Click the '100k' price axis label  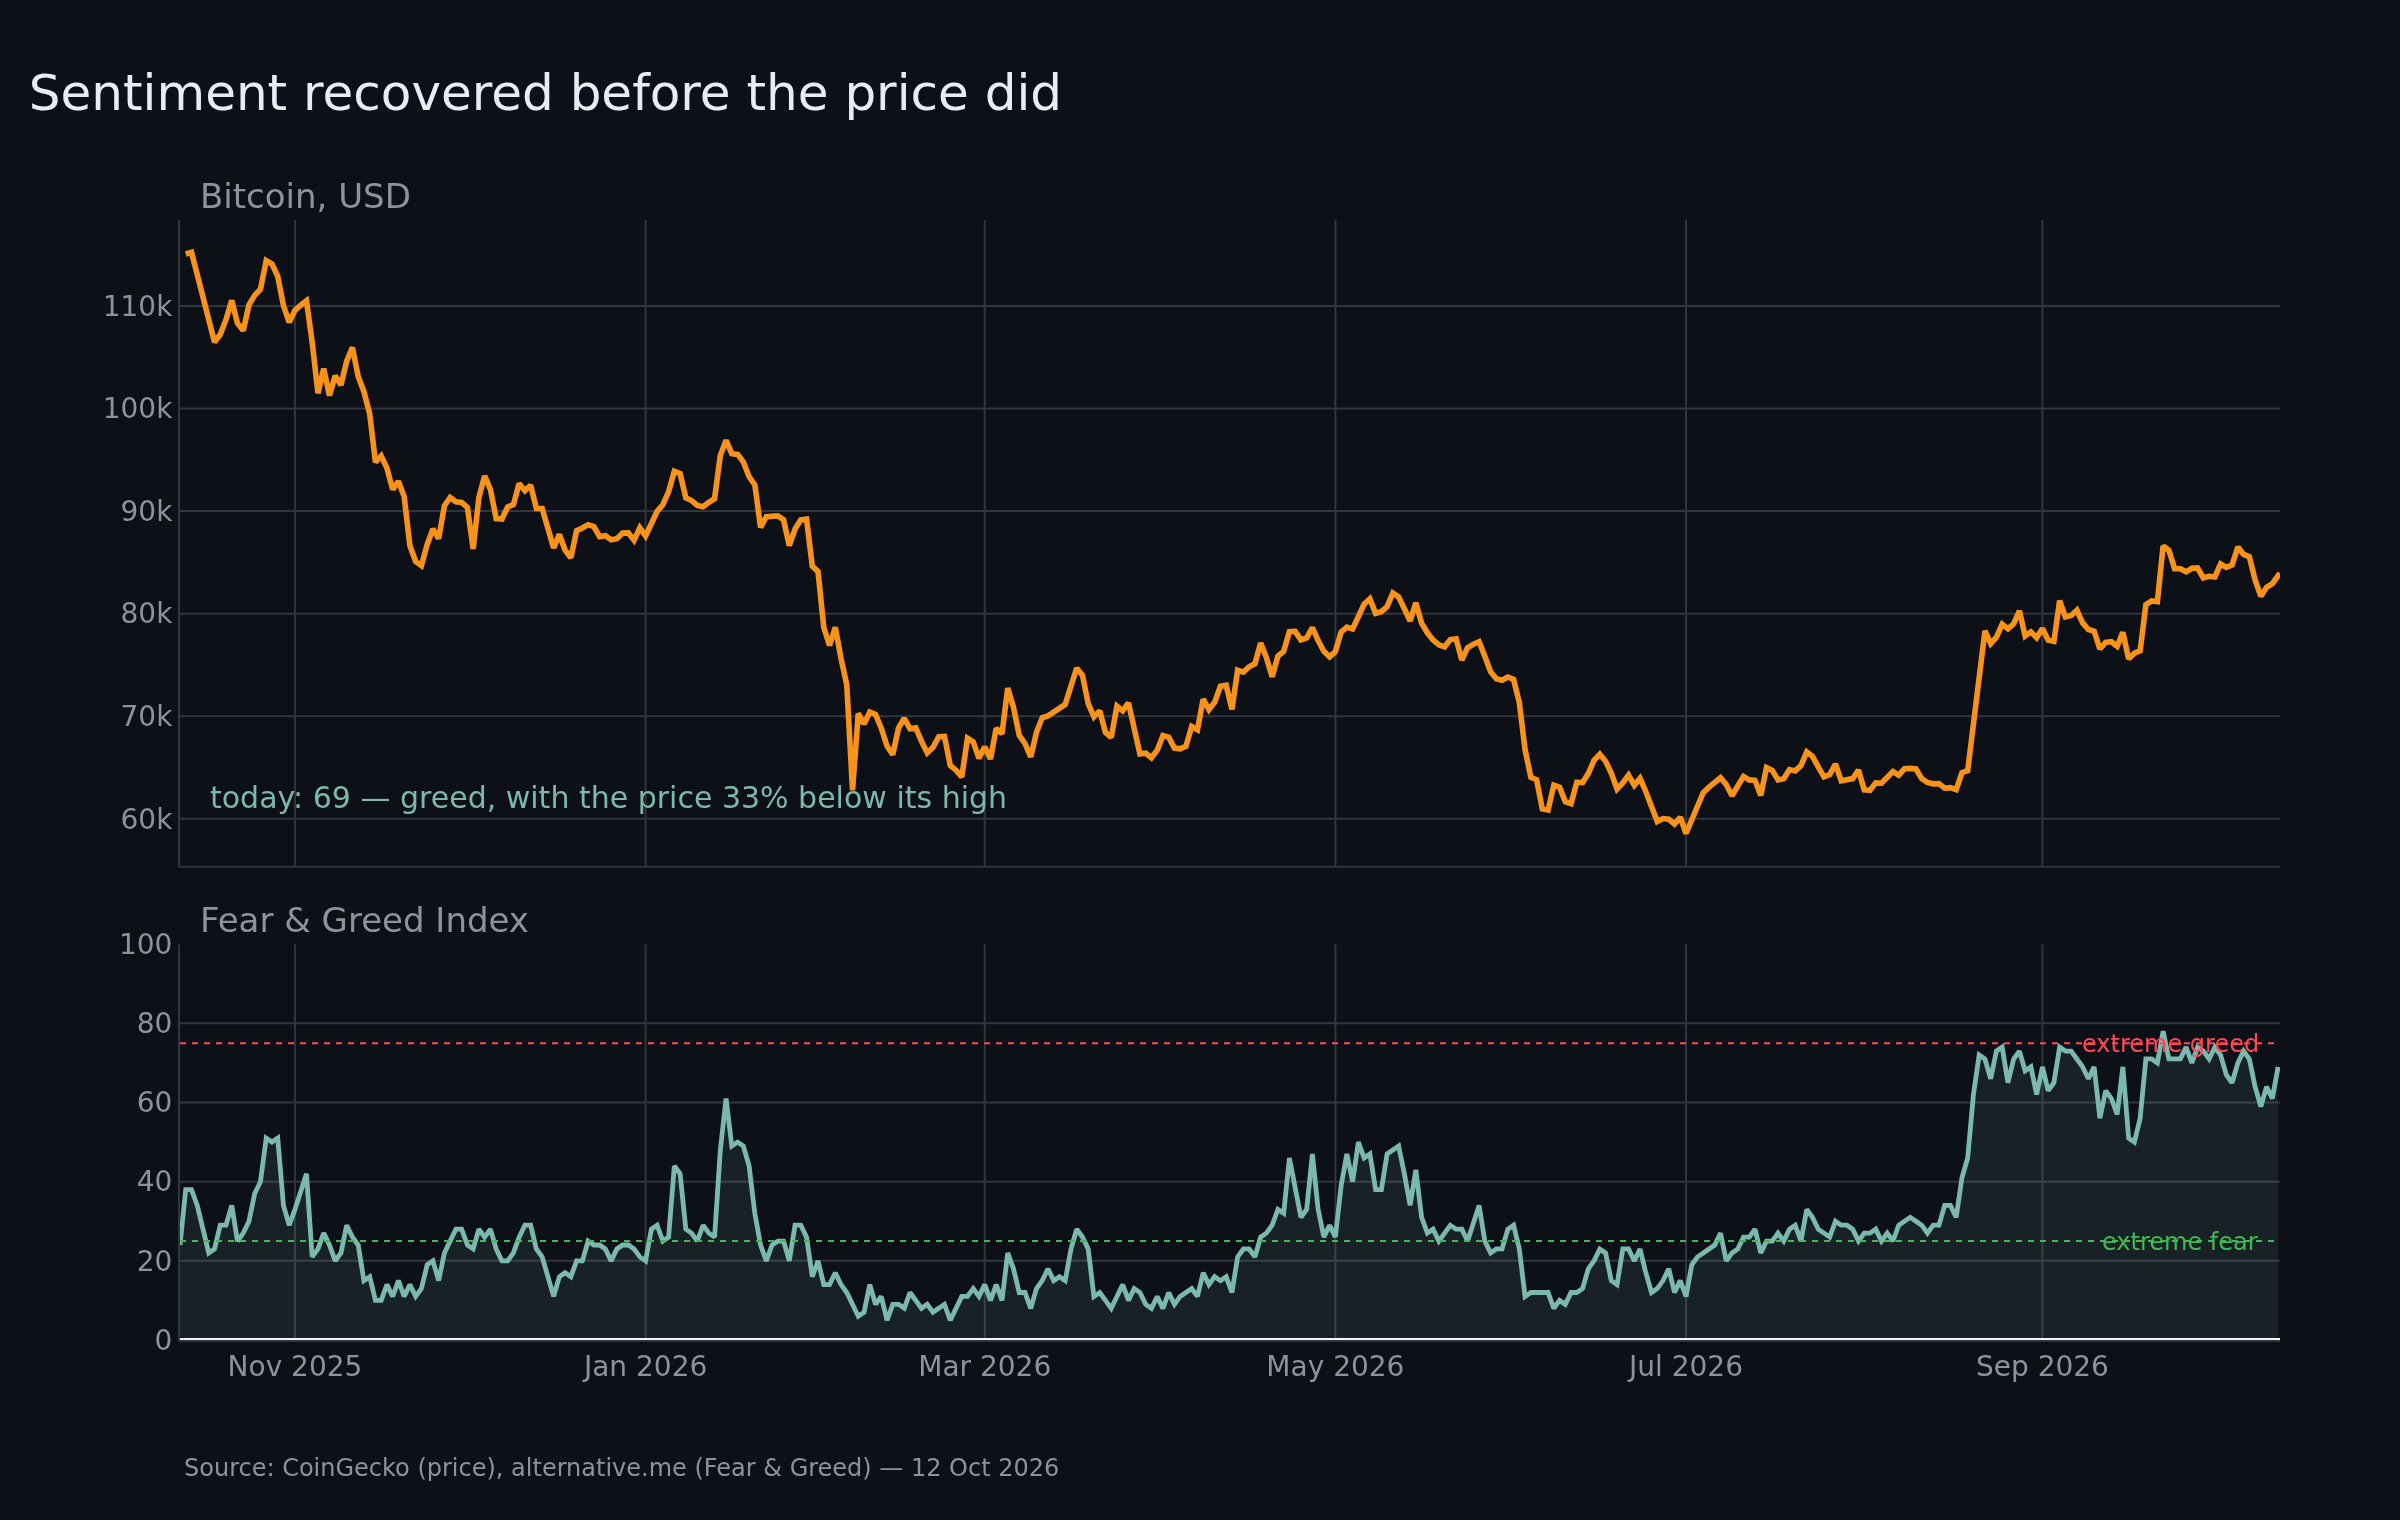(x=138, y=409)
